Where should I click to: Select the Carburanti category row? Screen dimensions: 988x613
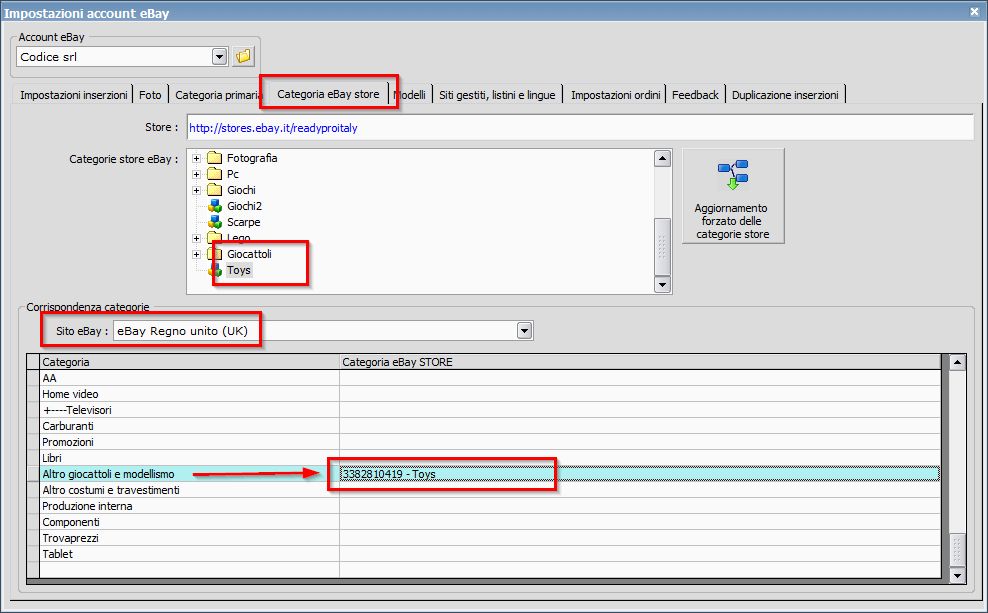coord(484,426)
